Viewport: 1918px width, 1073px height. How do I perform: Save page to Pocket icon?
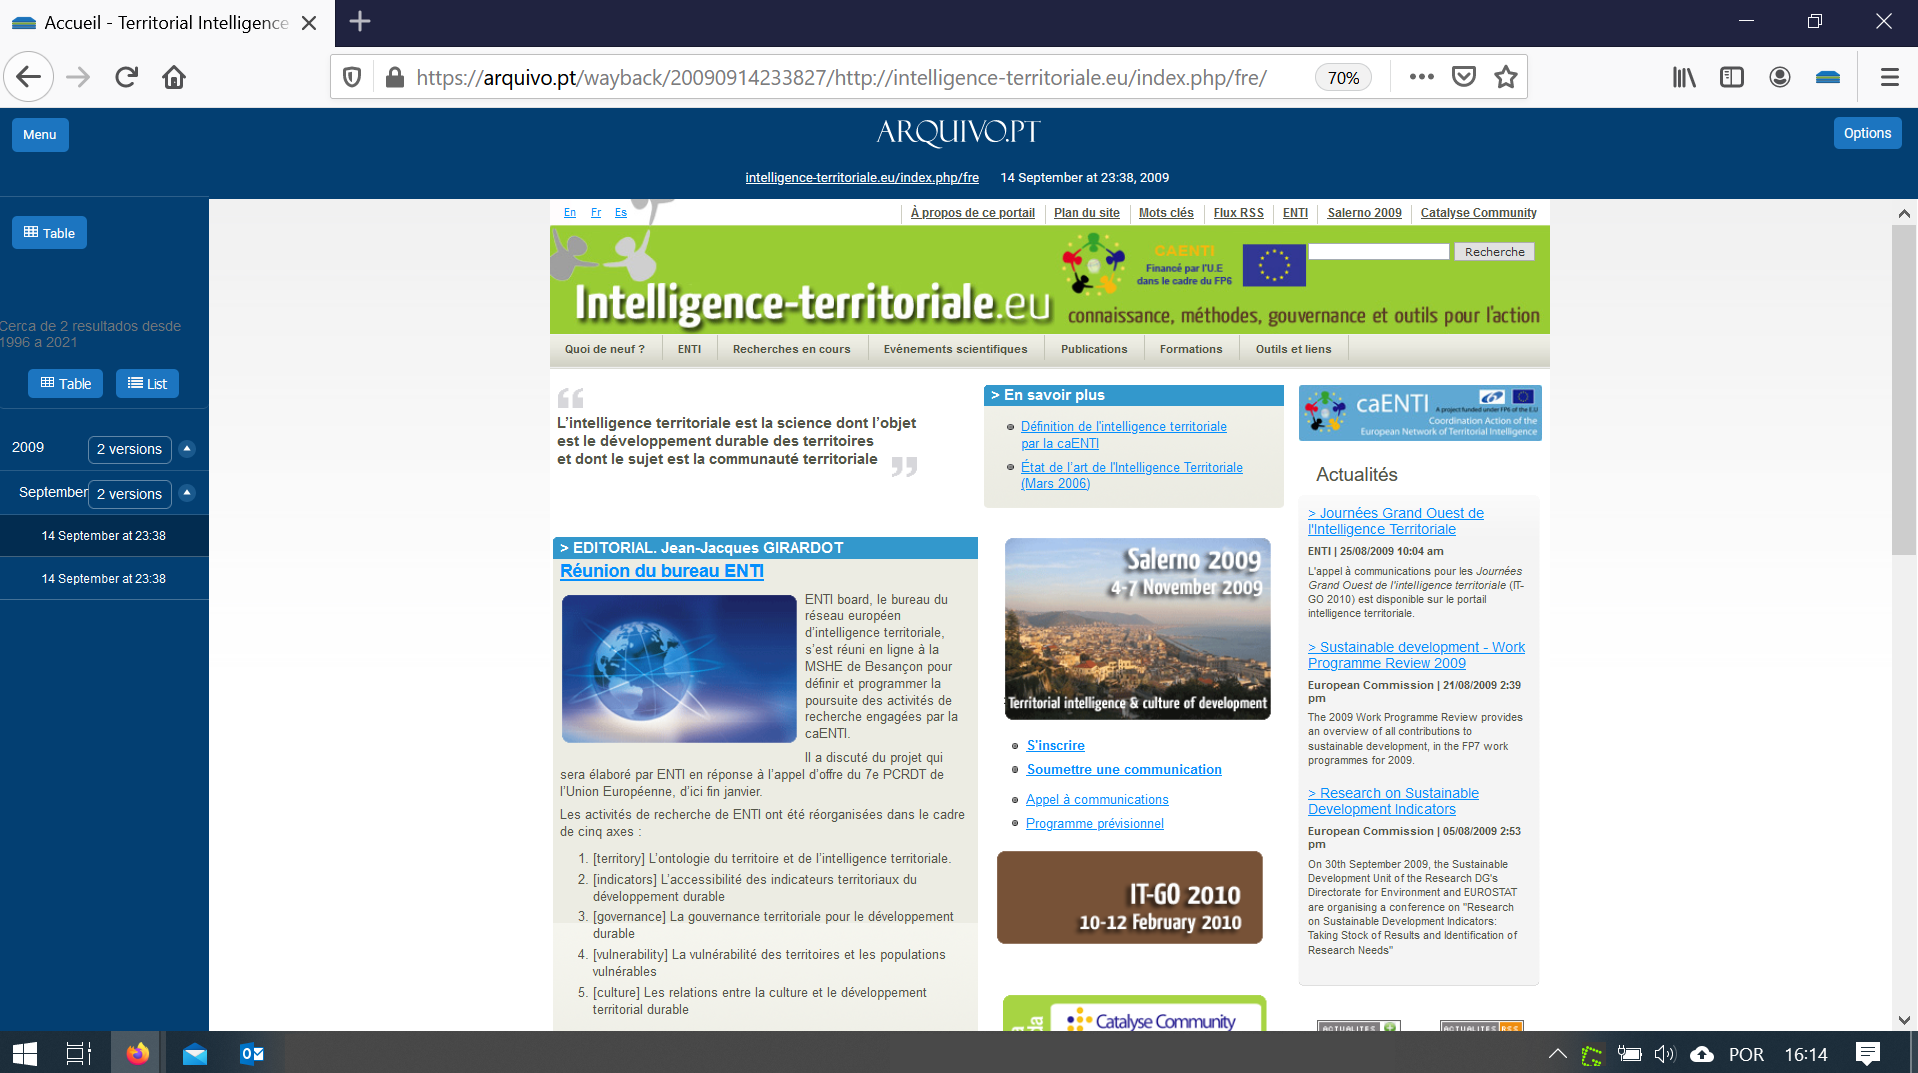coord(1464,77)
